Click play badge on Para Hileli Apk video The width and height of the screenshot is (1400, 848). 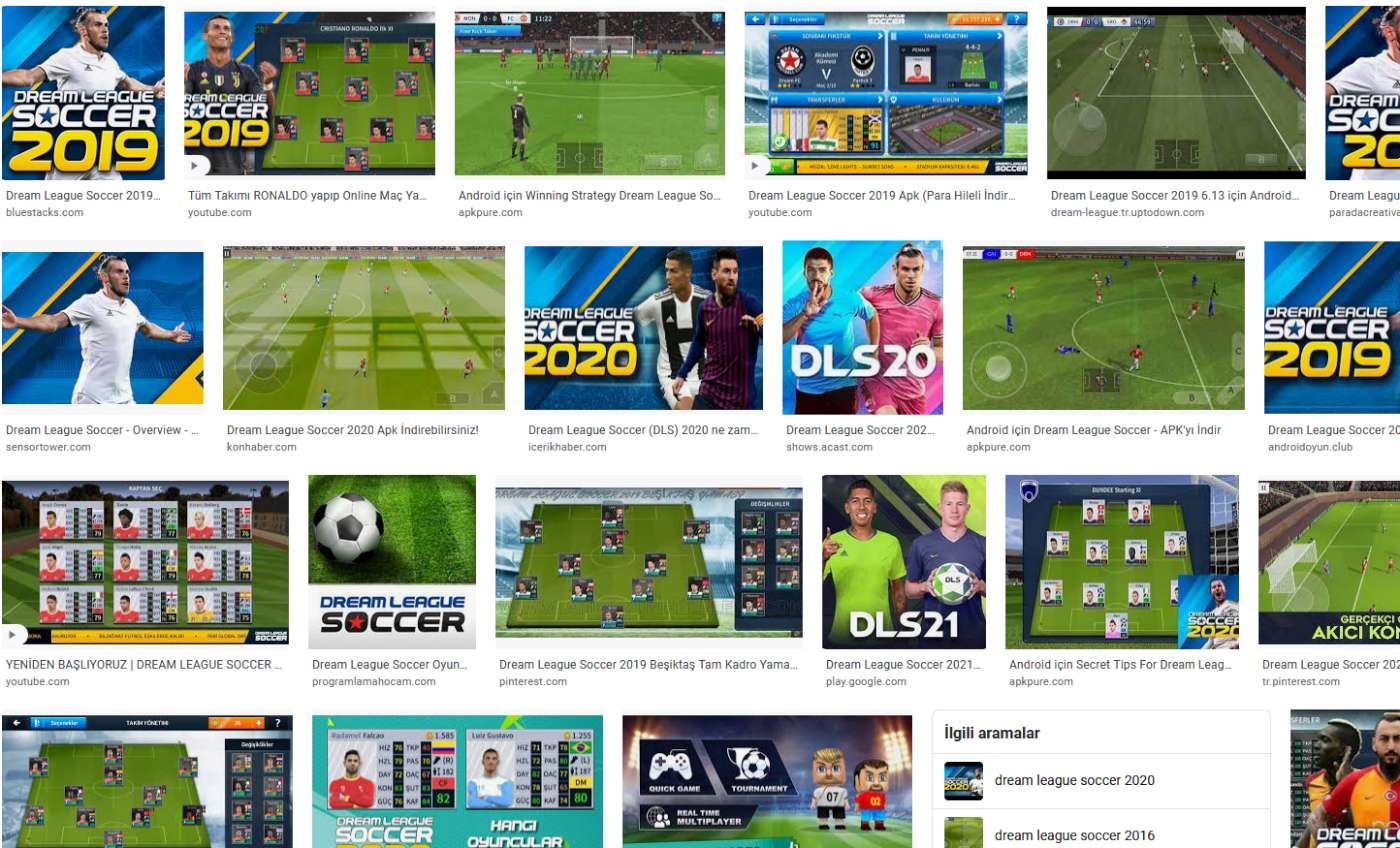(x=757, y=166)
